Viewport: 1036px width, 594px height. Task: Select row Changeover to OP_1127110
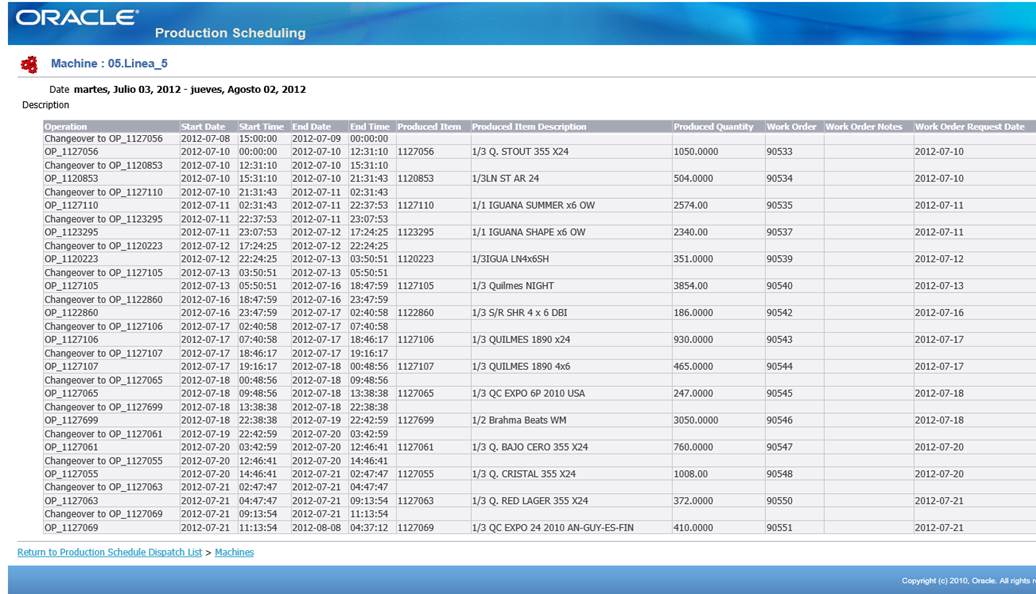coord(539,192)
